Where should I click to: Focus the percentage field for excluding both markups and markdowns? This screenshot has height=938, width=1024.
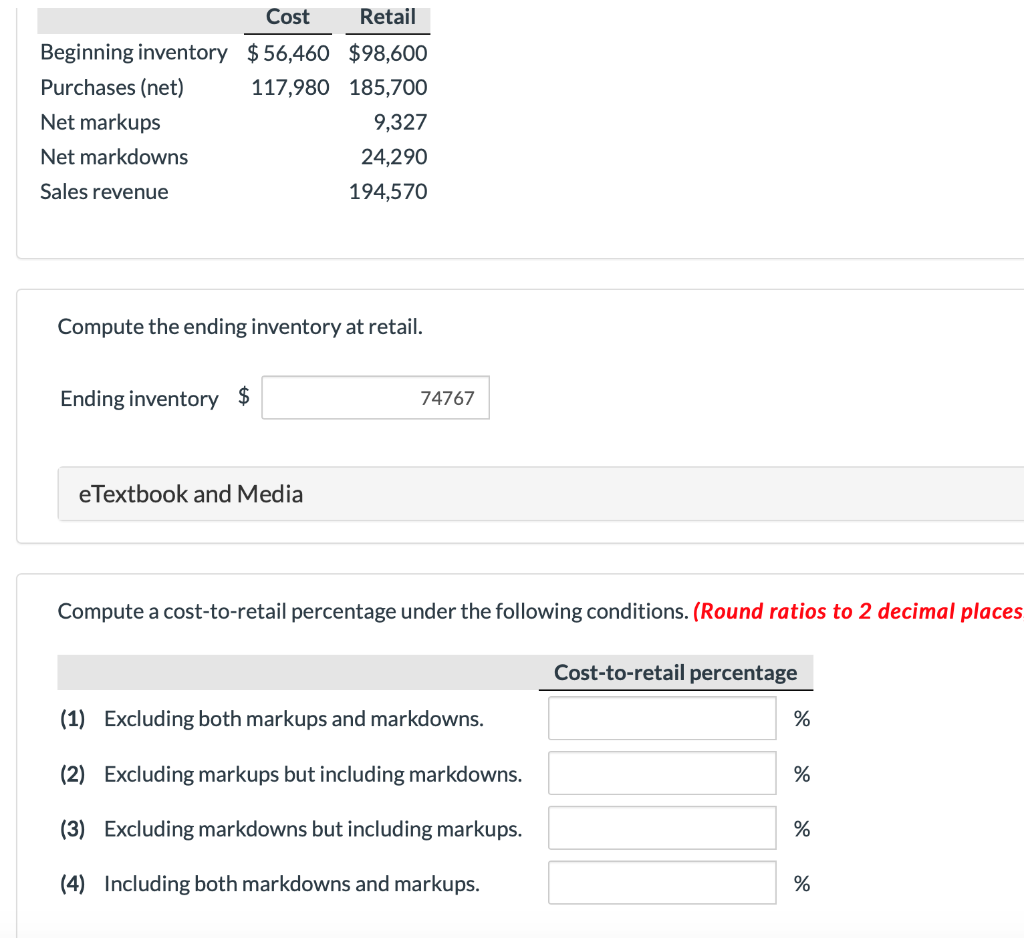point(661,718)
